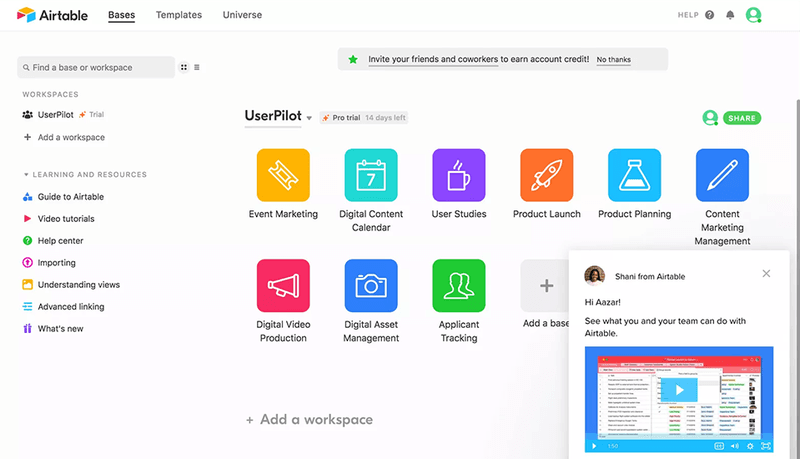Enter video fullscreen mode
Image resolution: width=800 pixels, height=459 pixels.
pos(766,446)
